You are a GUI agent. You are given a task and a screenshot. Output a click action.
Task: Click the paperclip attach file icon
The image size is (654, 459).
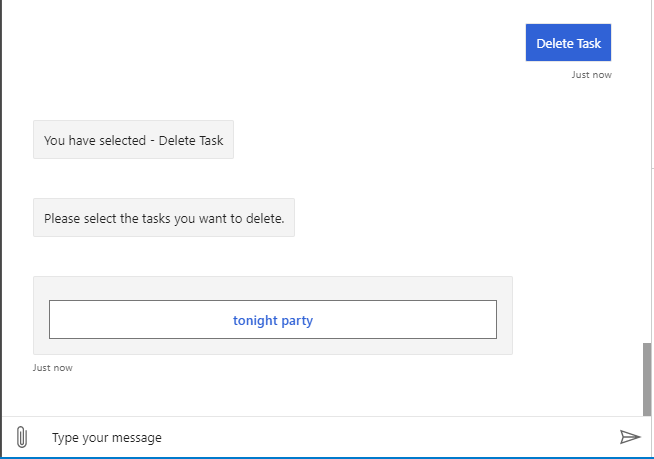(21, 437)
